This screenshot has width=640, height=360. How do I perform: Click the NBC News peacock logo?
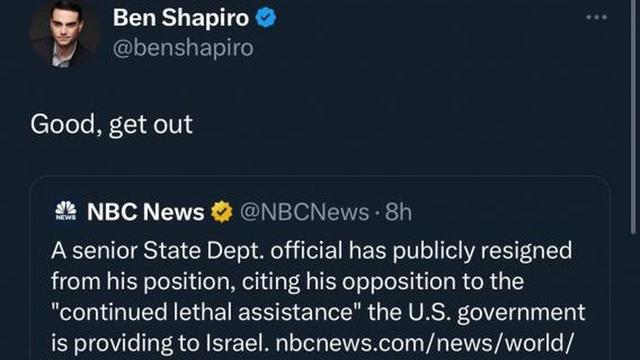click(66, 211)
